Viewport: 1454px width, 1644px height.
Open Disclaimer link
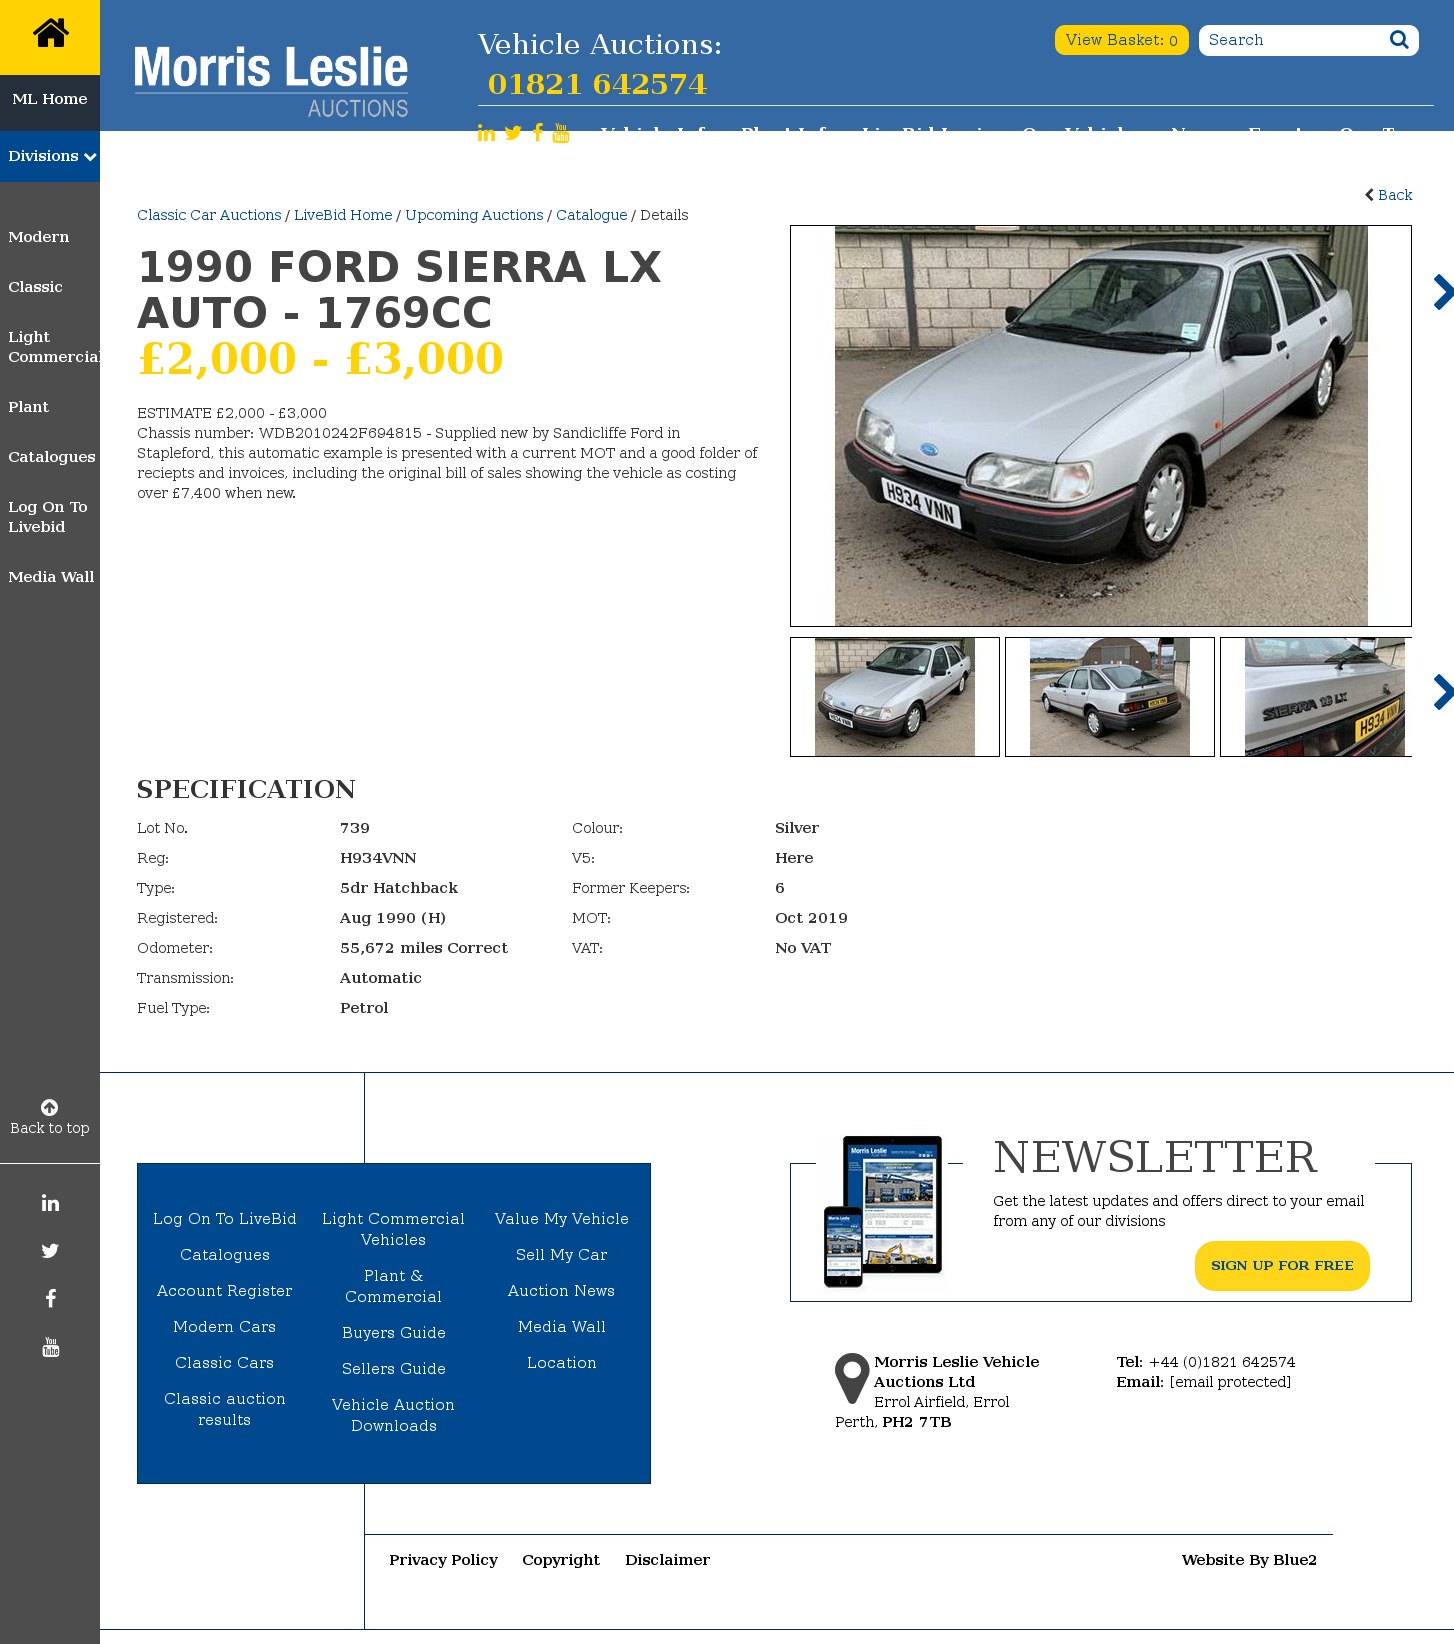[x=668, y=1560]
